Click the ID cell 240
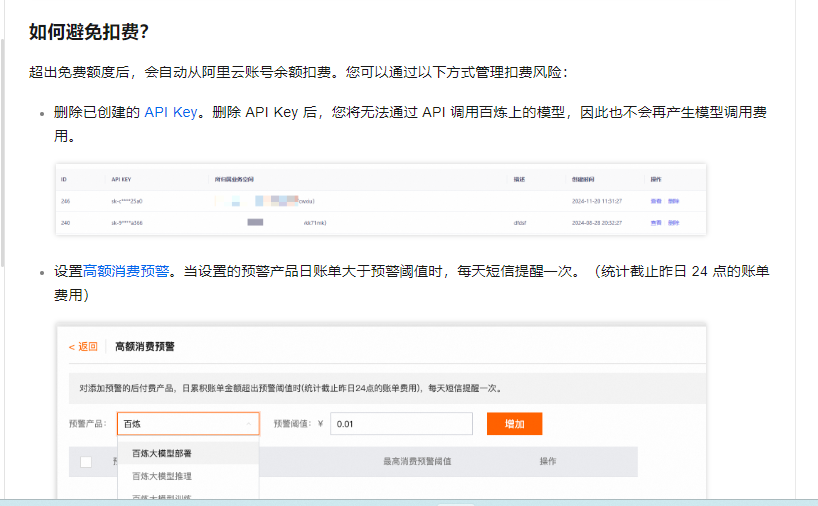Screen dimensions: 818x506 coord(65,223)
